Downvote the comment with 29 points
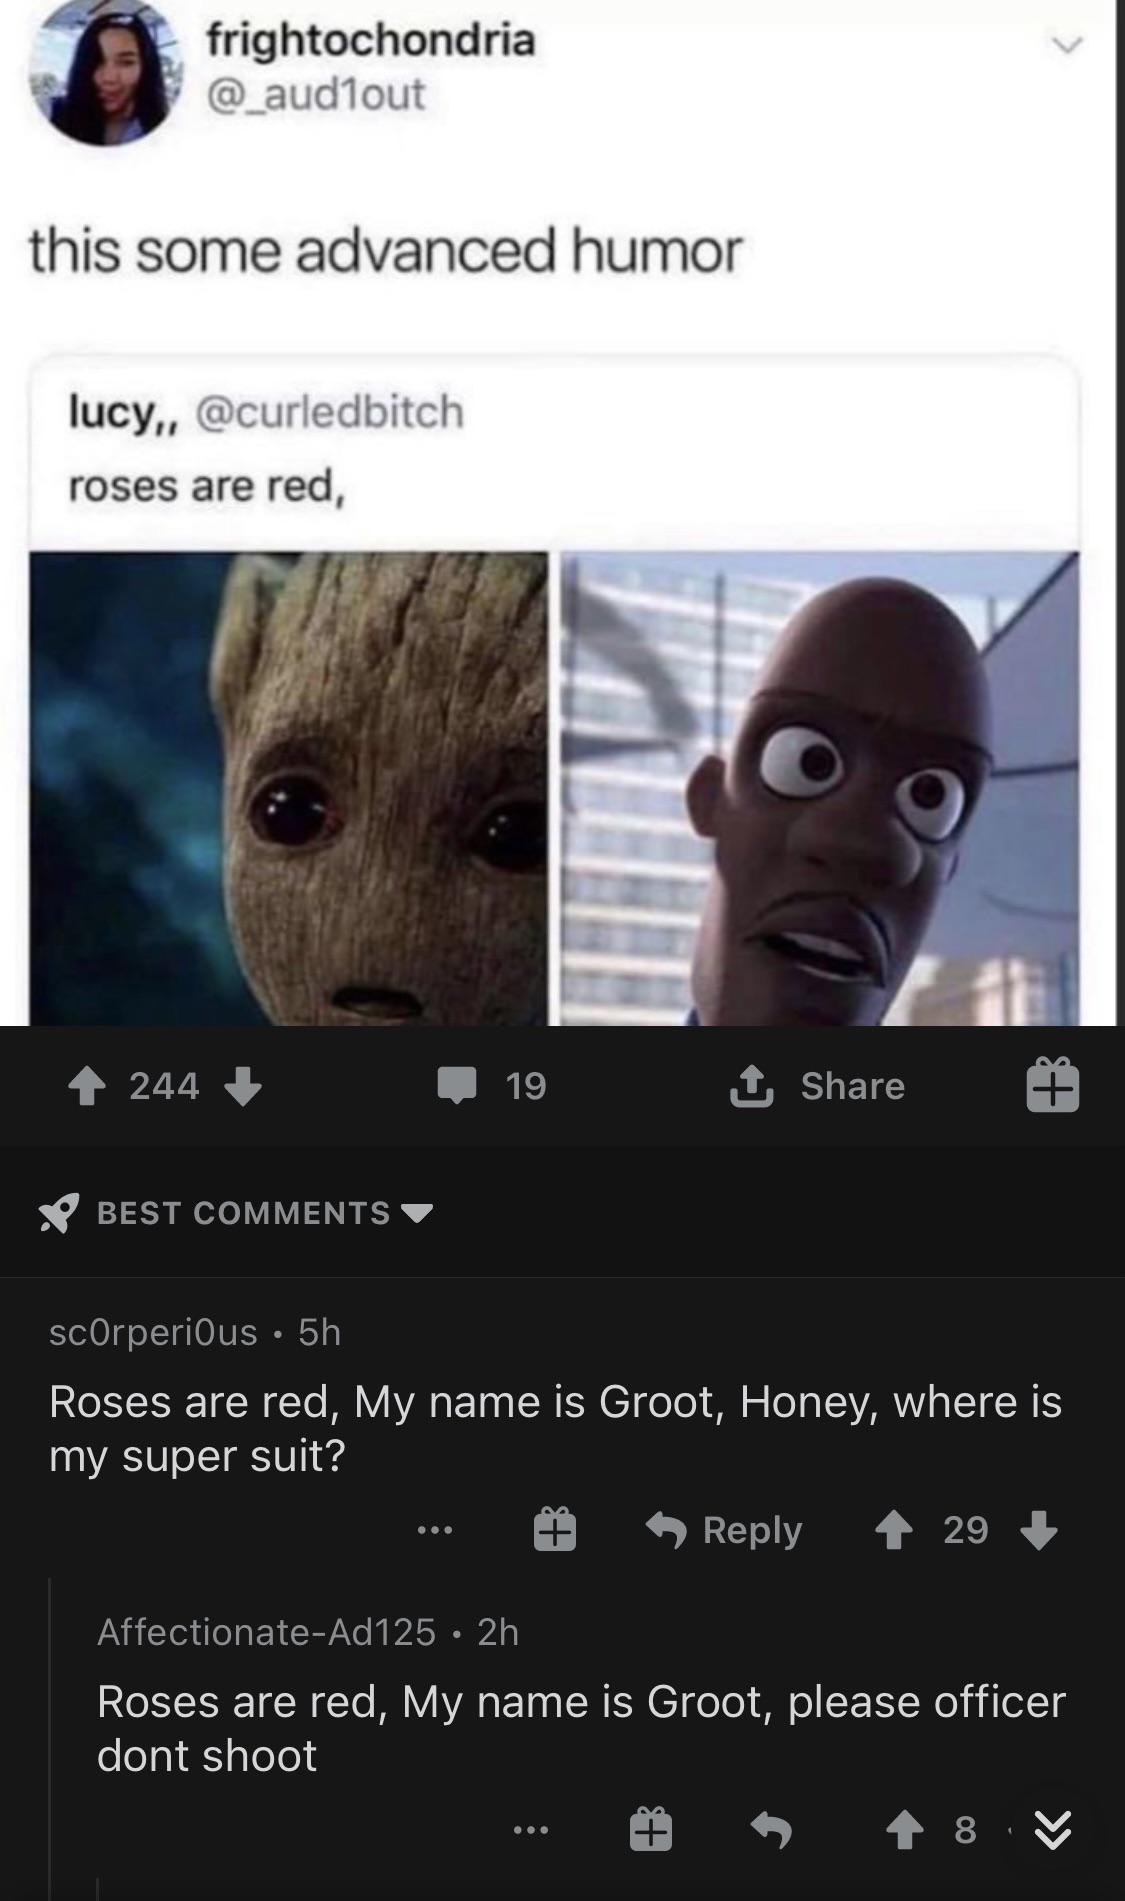Image resolution: width=1125 pixels, height=1901 pixels. [x=1039, y=1530]
